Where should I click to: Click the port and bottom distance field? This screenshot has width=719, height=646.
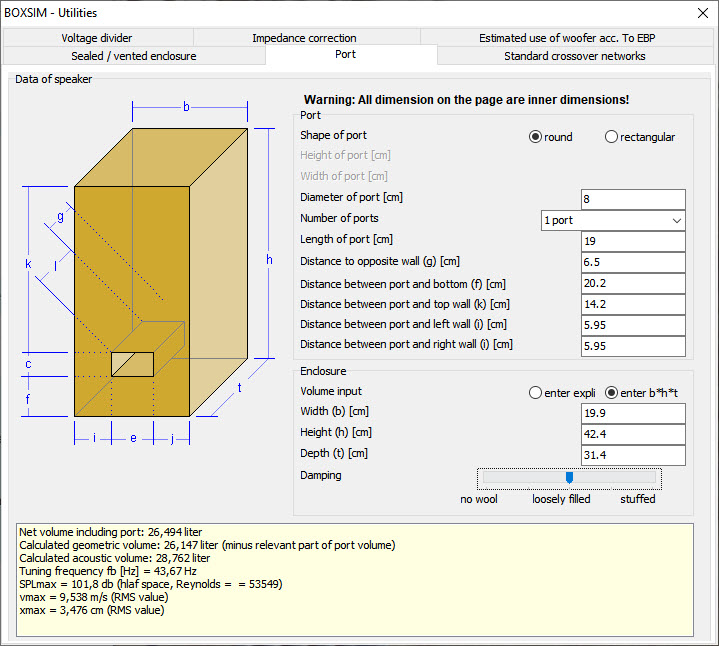point(633,284)
